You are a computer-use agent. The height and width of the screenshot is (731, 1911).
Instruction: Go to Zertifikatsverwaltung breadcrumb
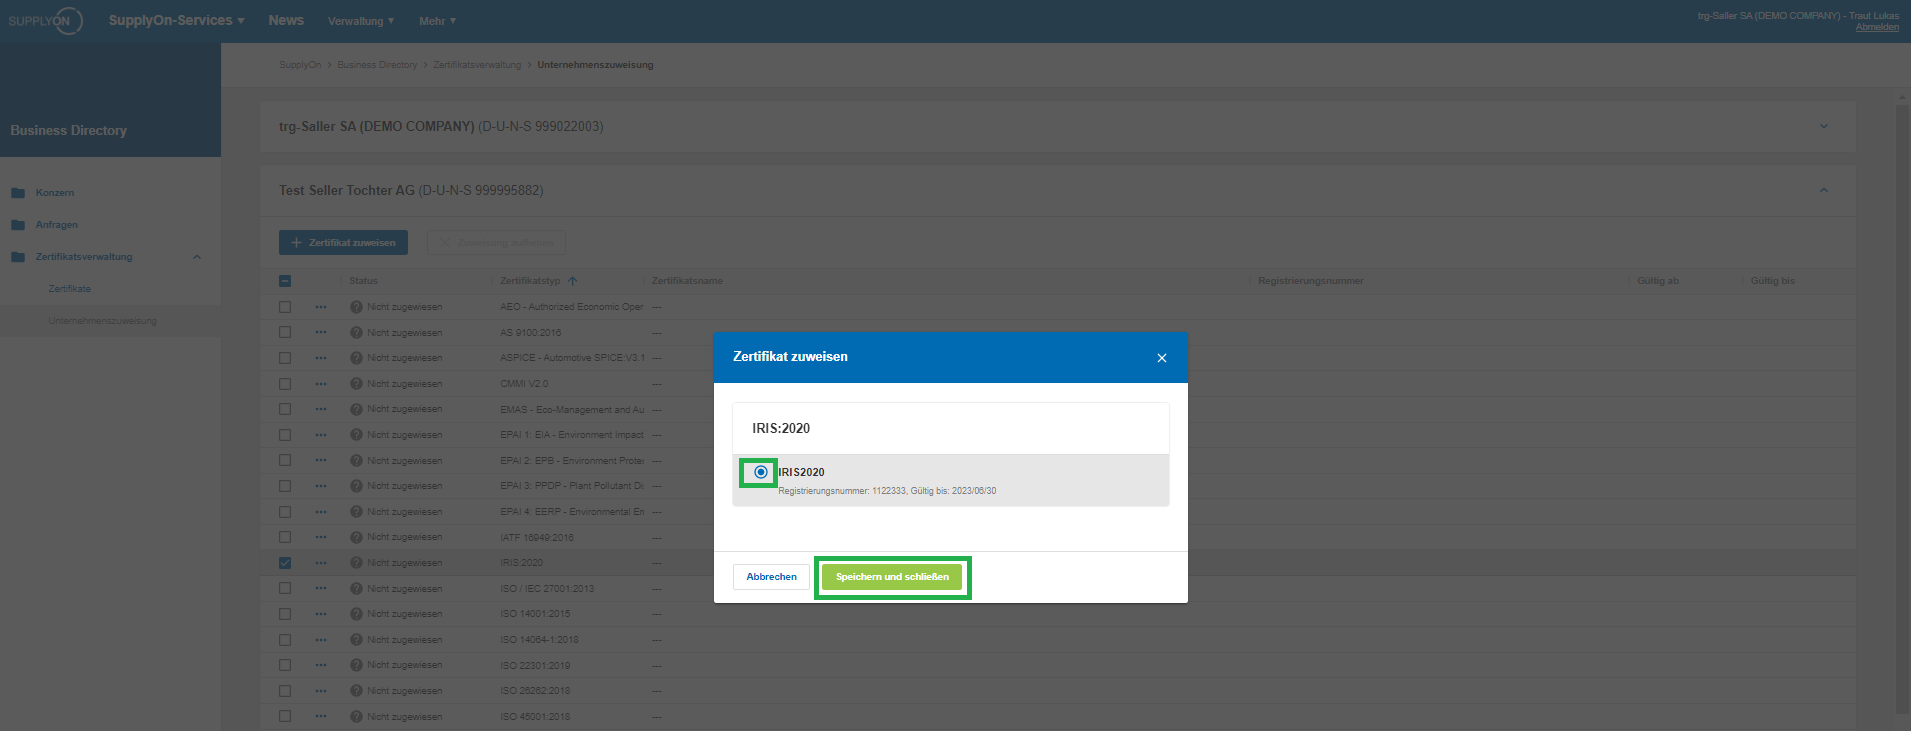(x=477, y=65)
